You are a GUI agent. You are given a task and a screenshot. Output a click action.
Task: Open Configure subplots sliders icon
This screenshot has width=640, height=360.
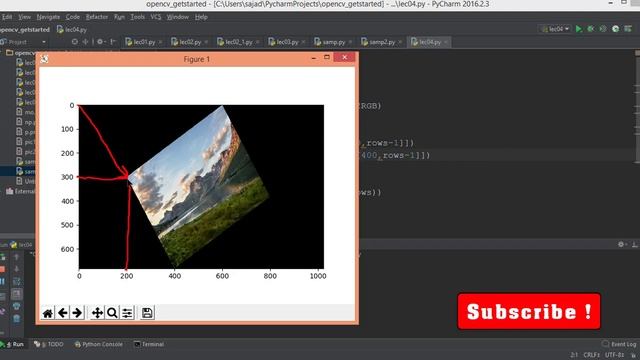point(127,313)
